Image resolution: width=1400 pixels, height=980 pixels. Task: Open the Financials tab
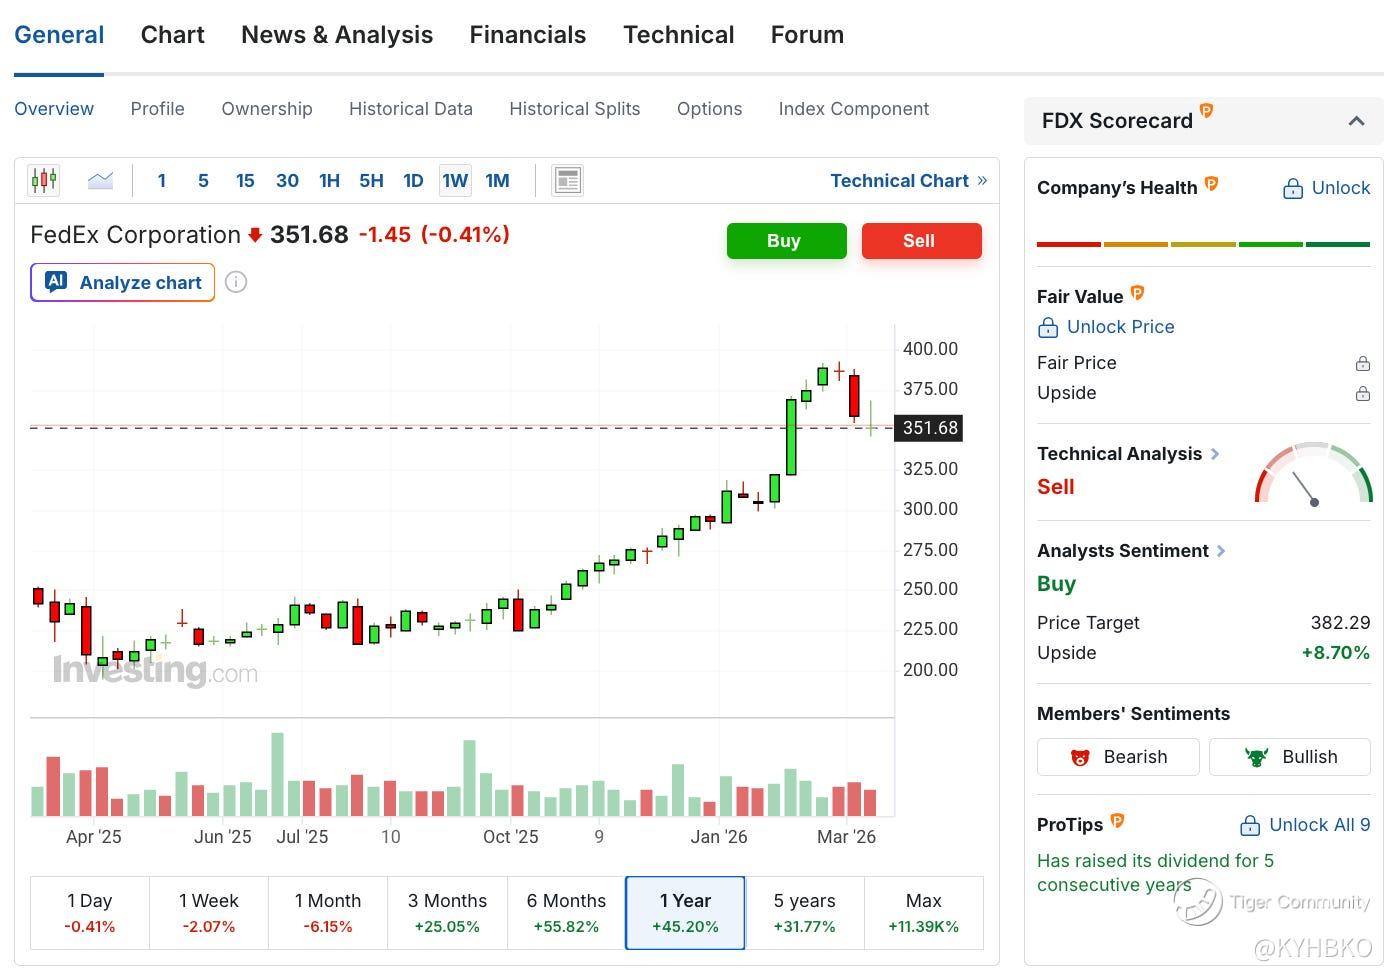click(528, 35)
